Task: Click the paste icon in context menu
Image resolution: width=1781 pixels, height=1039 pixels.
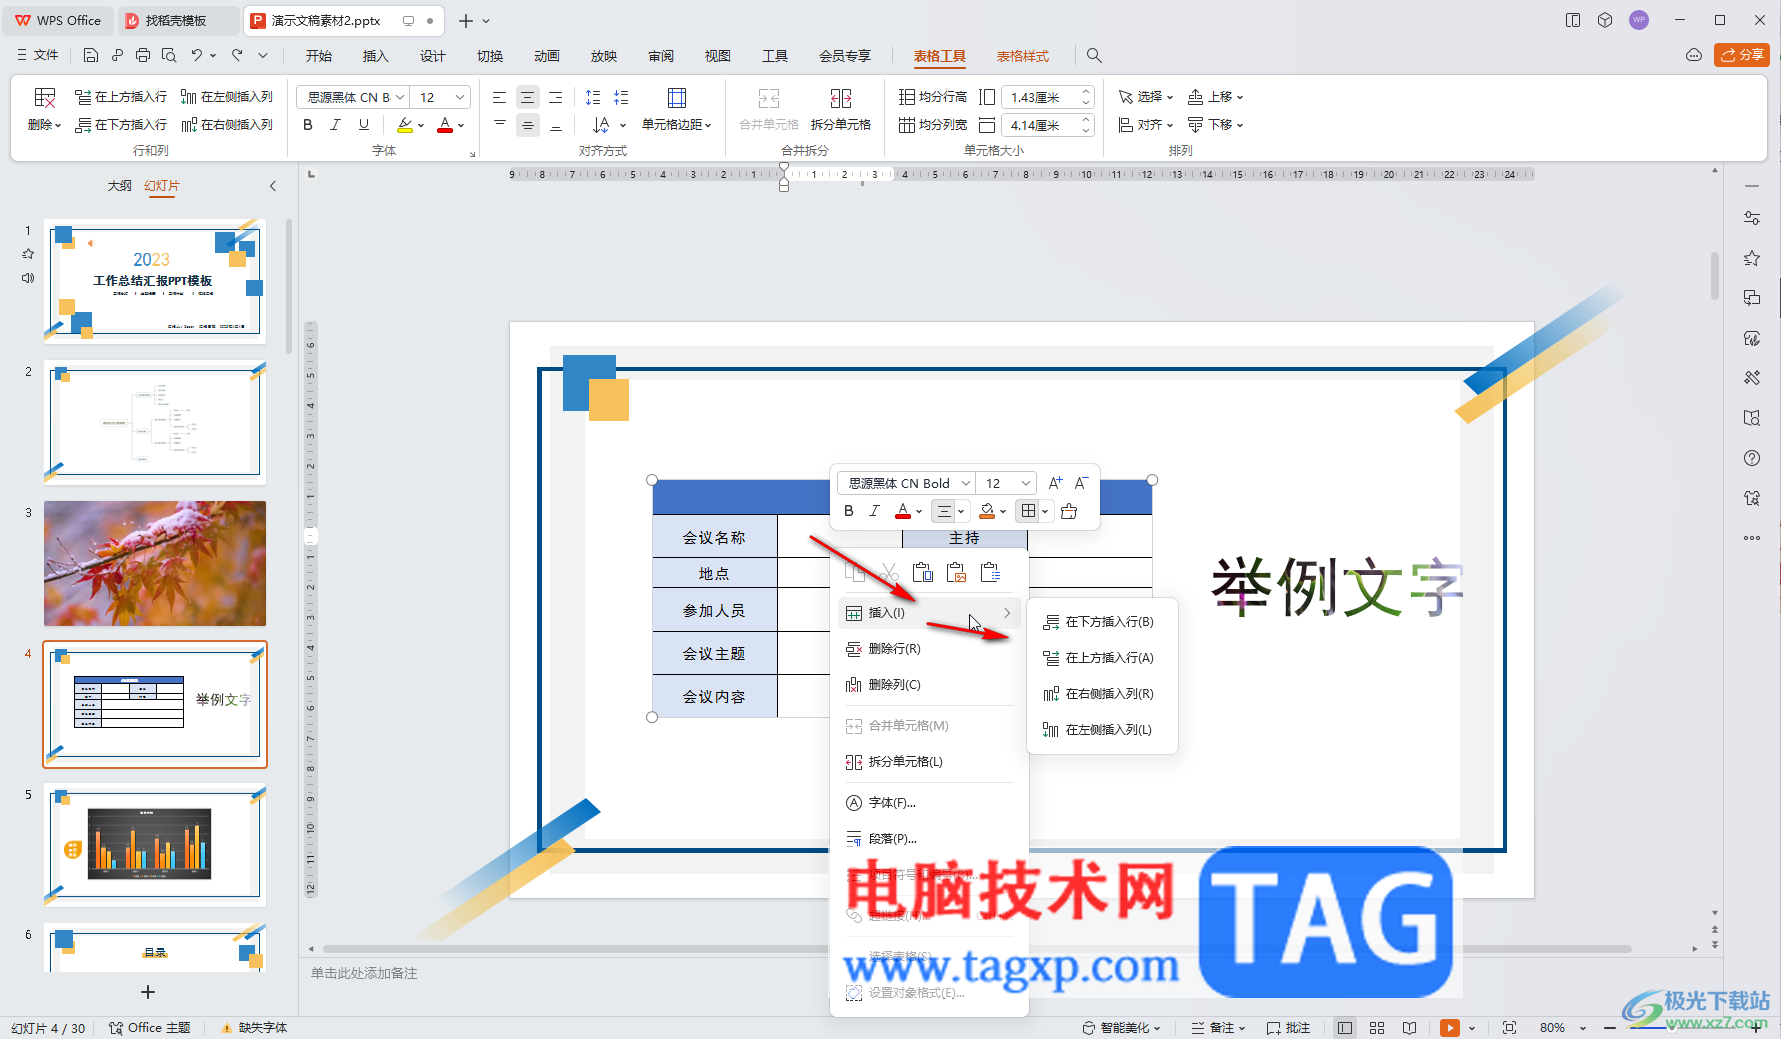Action: click(x=923, y=573)
